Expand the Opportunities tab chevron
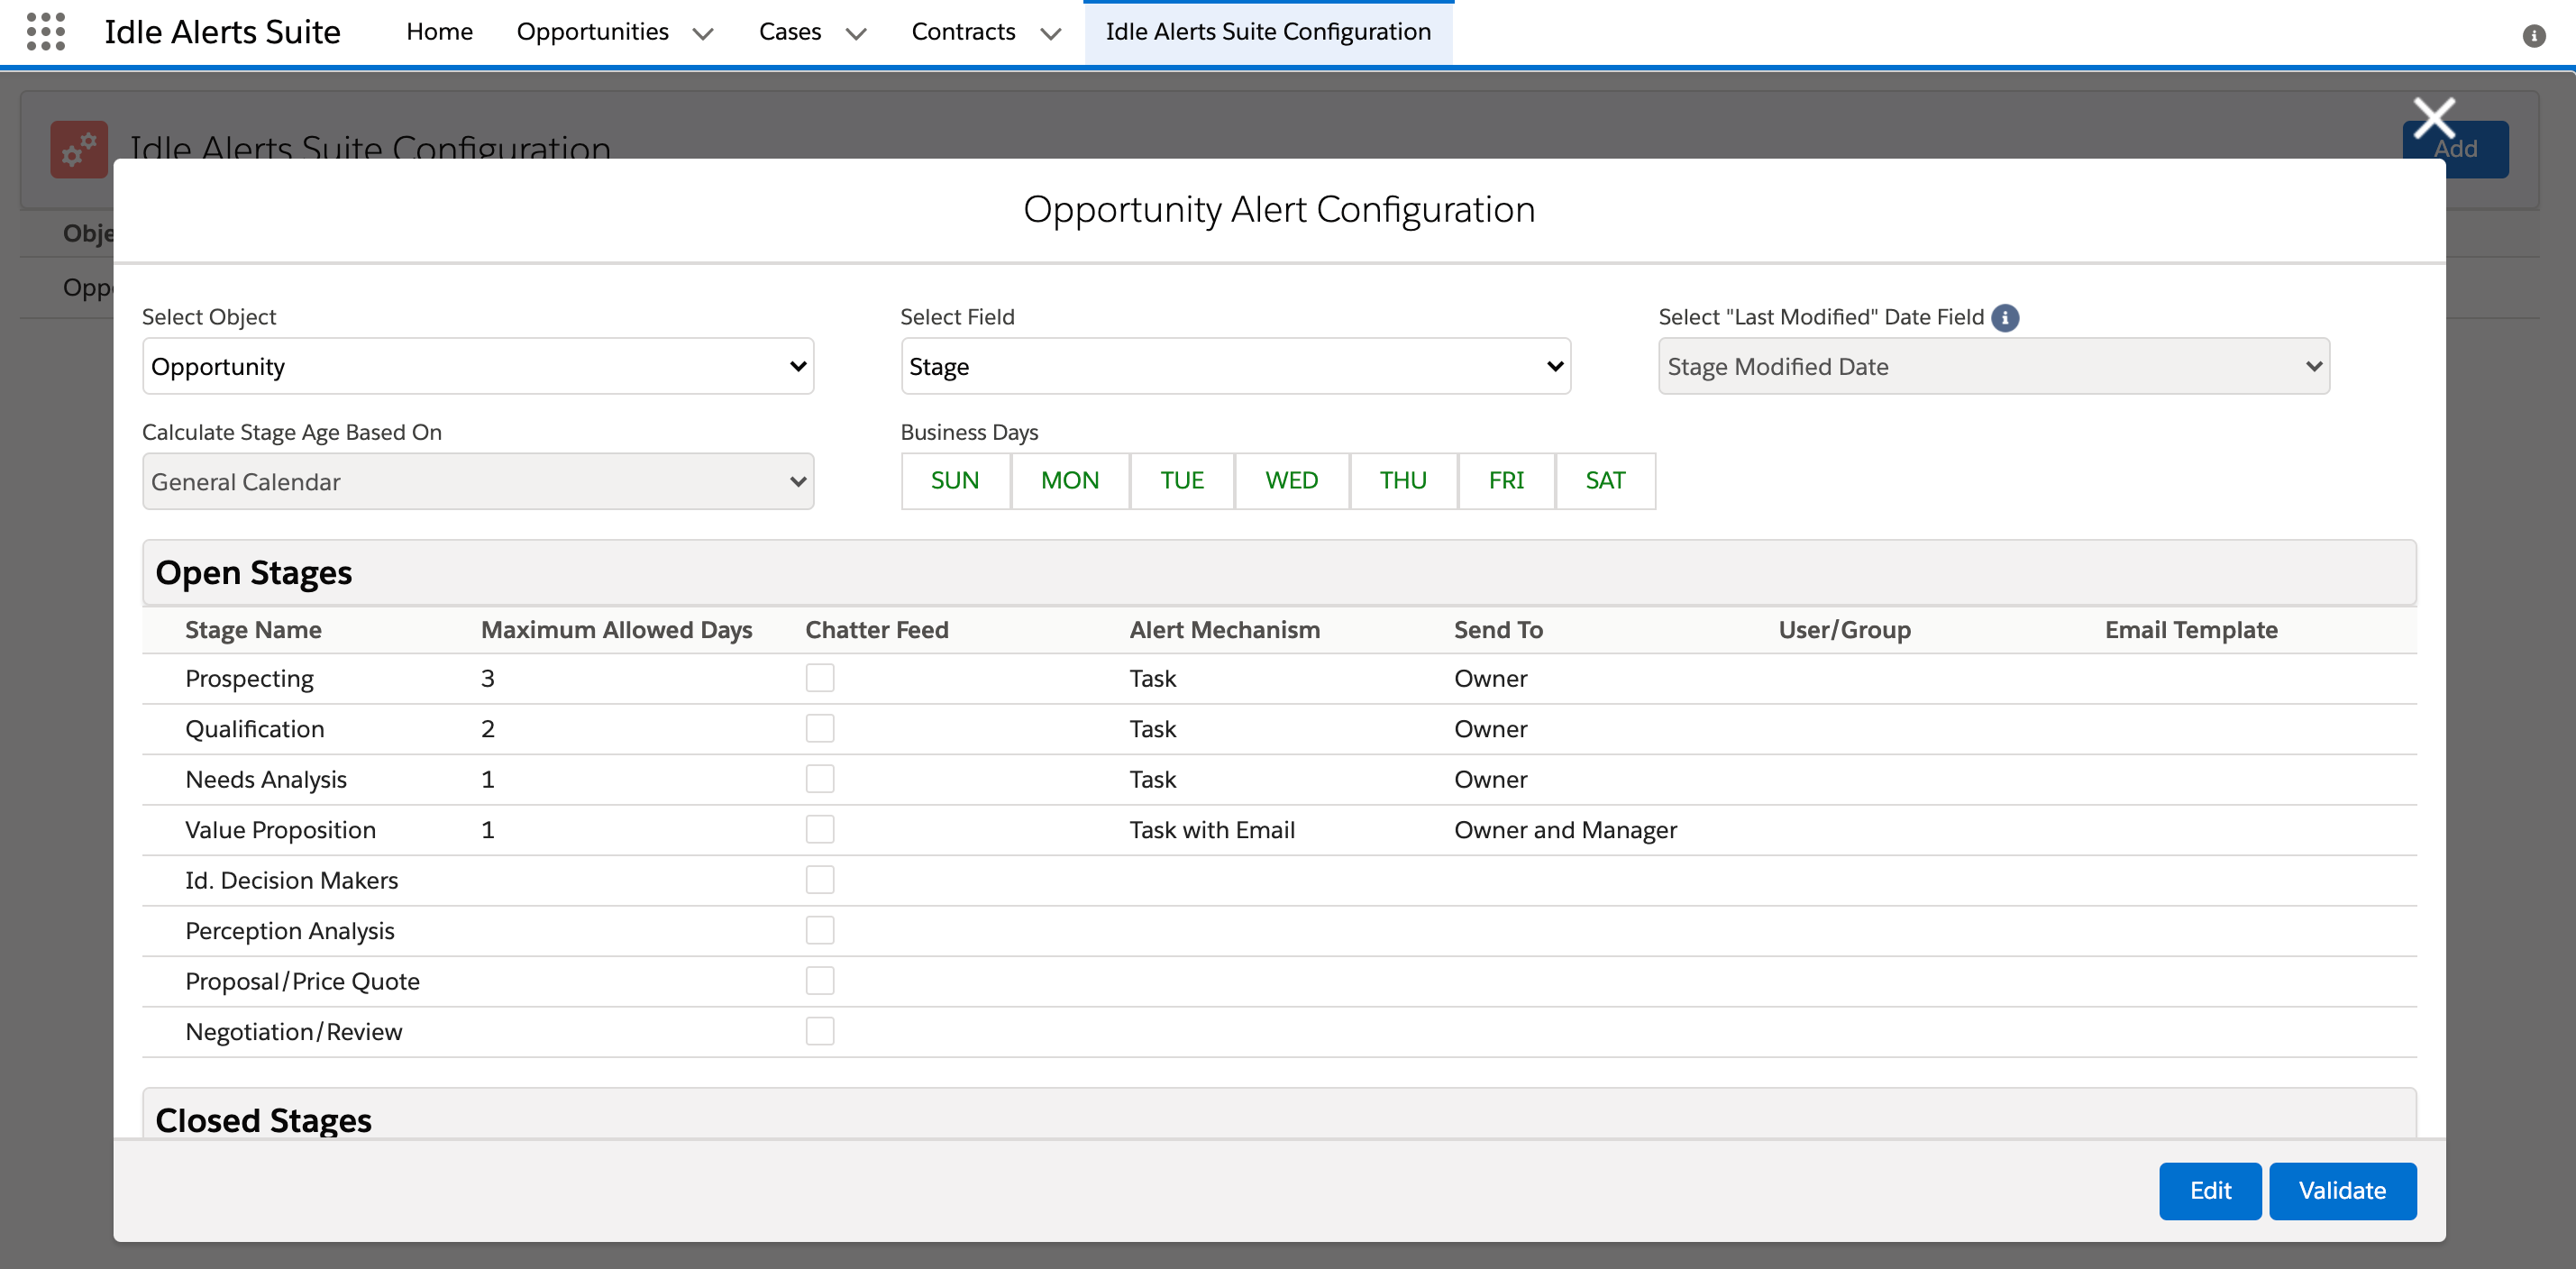2576x1269 pixels. click(x=703, y=34)
